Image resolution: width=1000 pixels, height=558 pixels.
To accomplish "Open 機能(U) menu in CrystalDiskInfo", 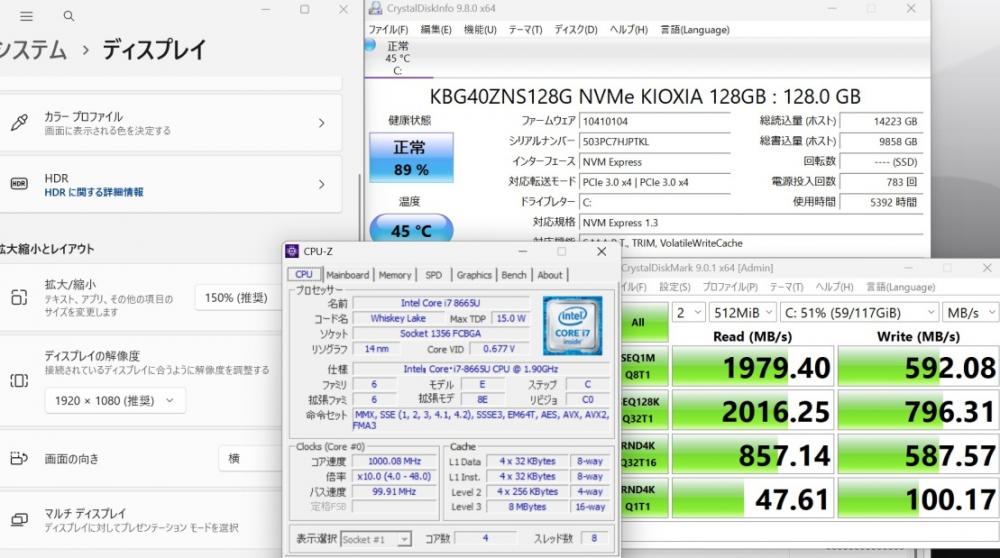I will (480, 29).
